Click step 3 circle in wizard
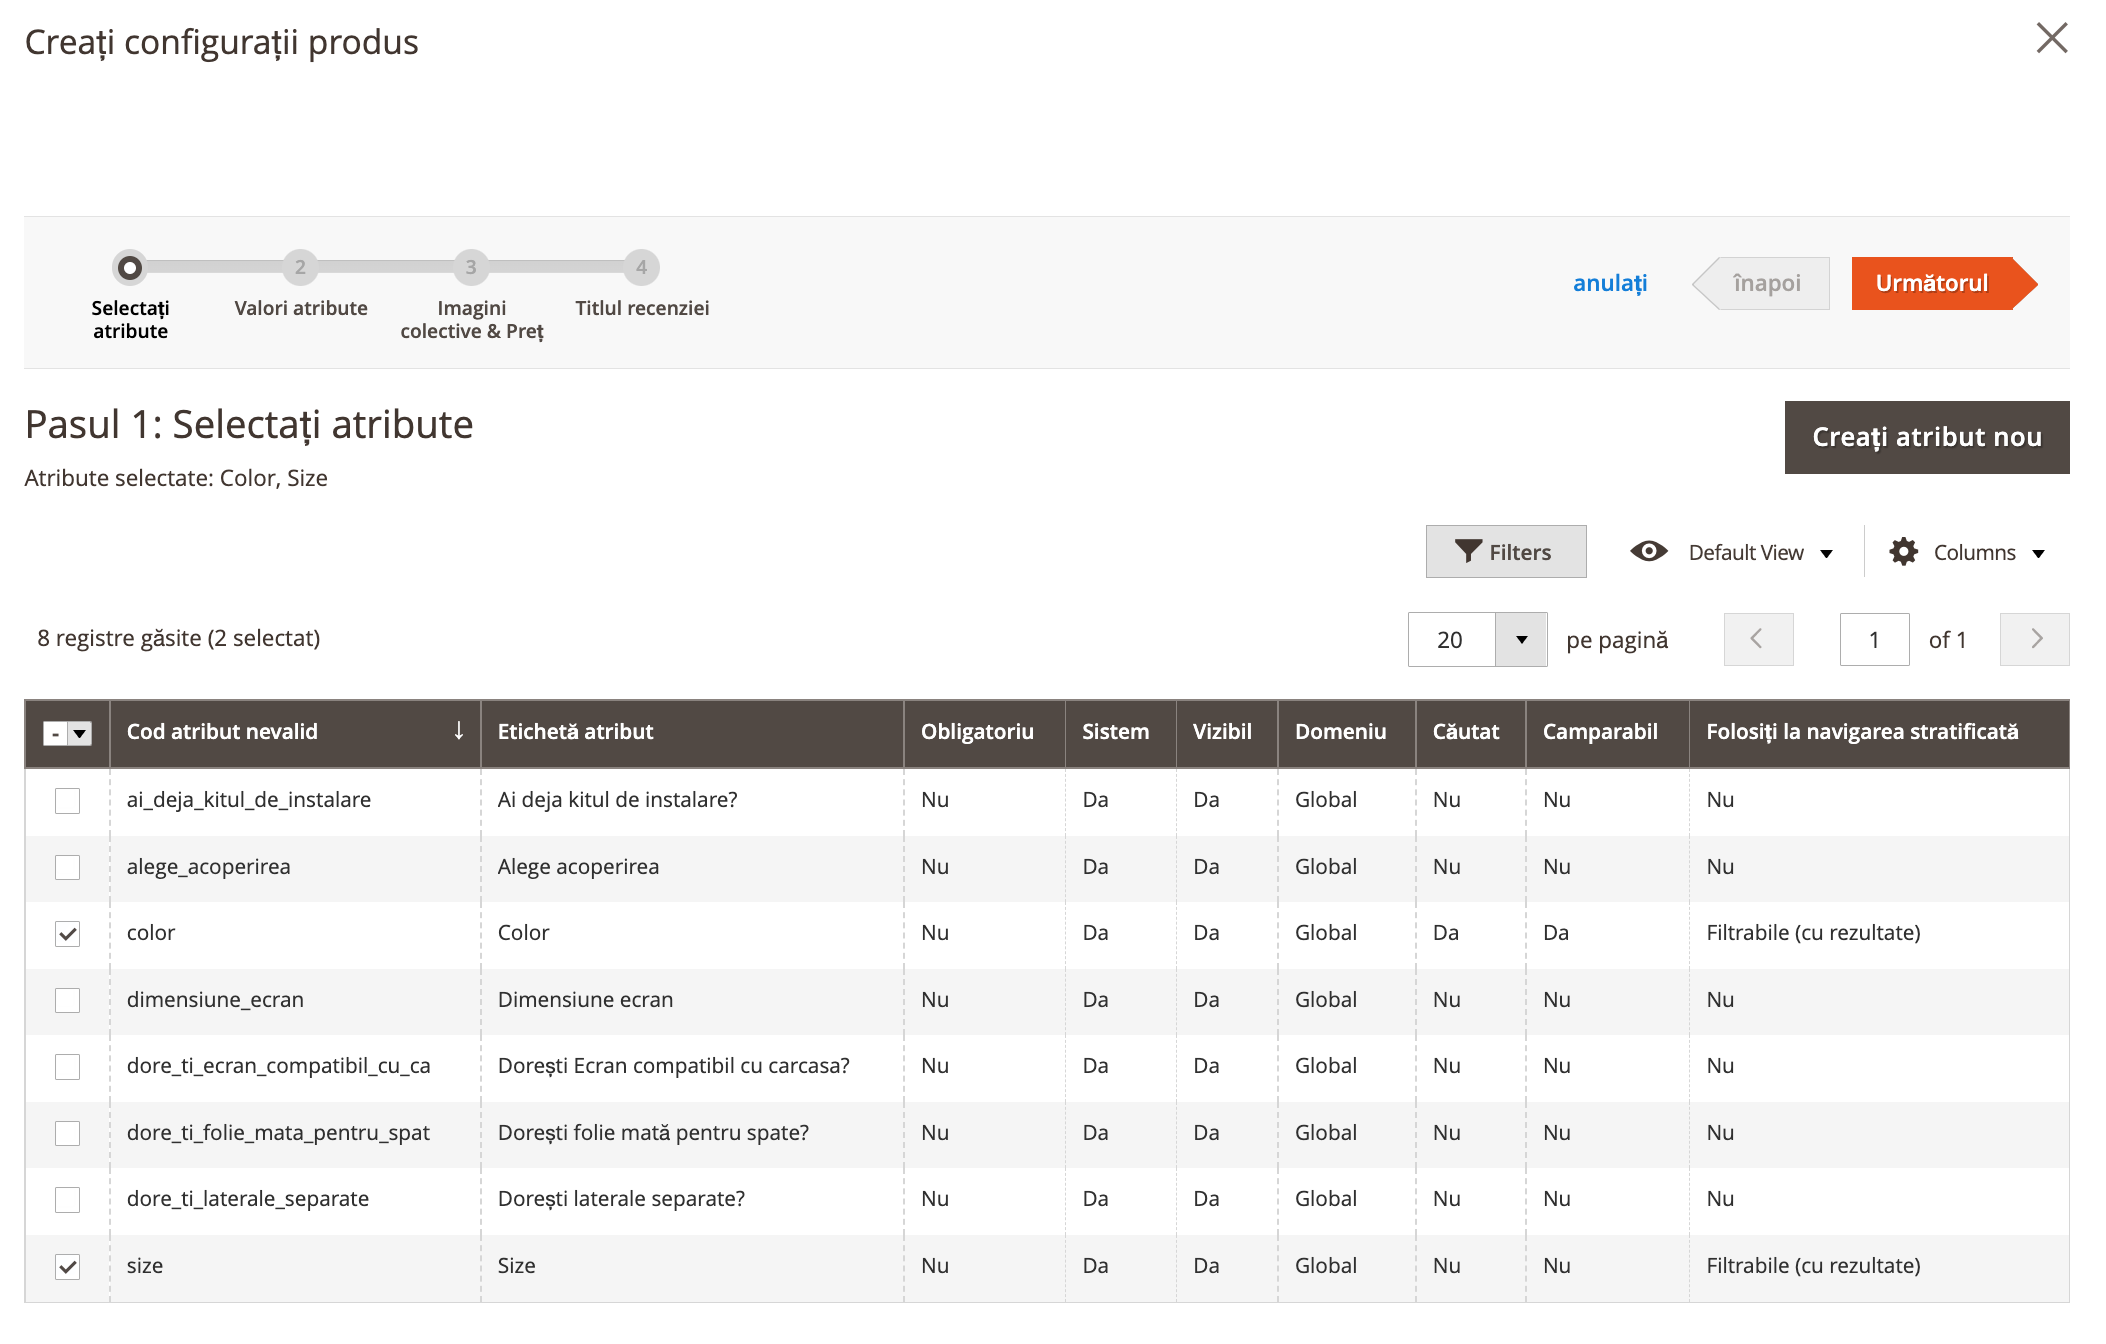 pos(471,267)
